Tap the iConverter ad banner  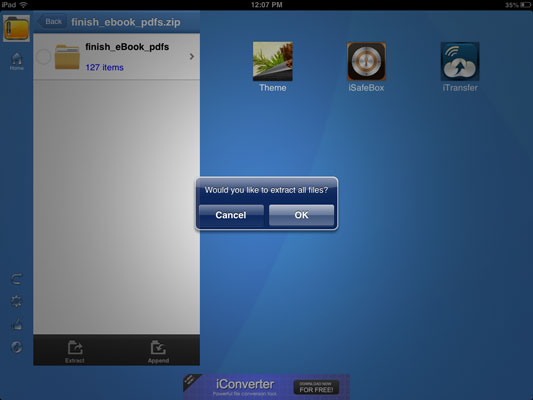tap(266, 387)
